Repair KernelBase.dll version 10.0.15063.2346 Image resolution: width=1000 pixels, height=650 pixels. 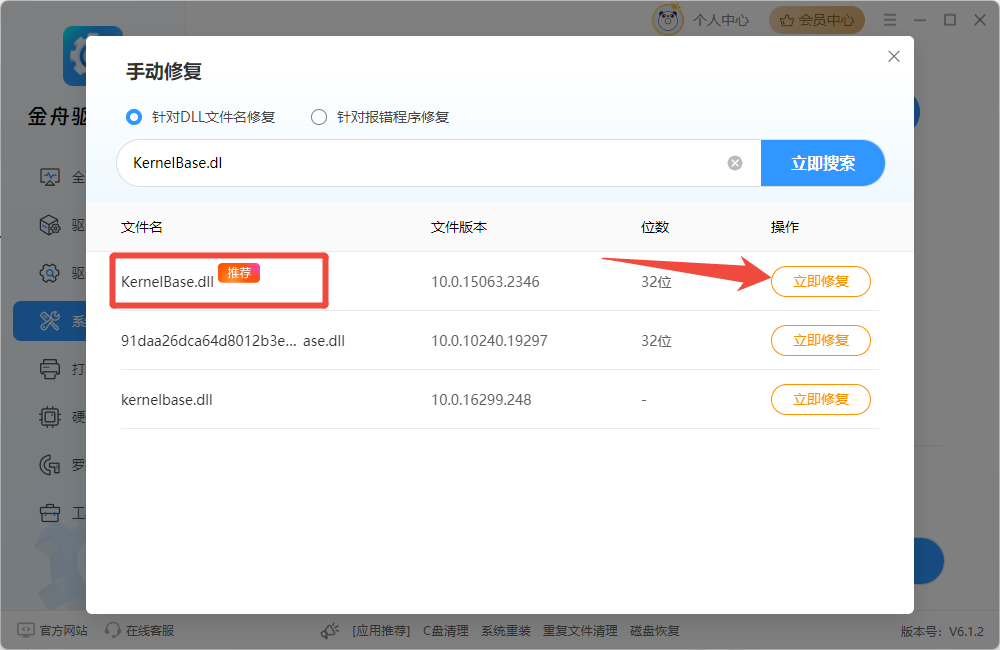[821, 281]
